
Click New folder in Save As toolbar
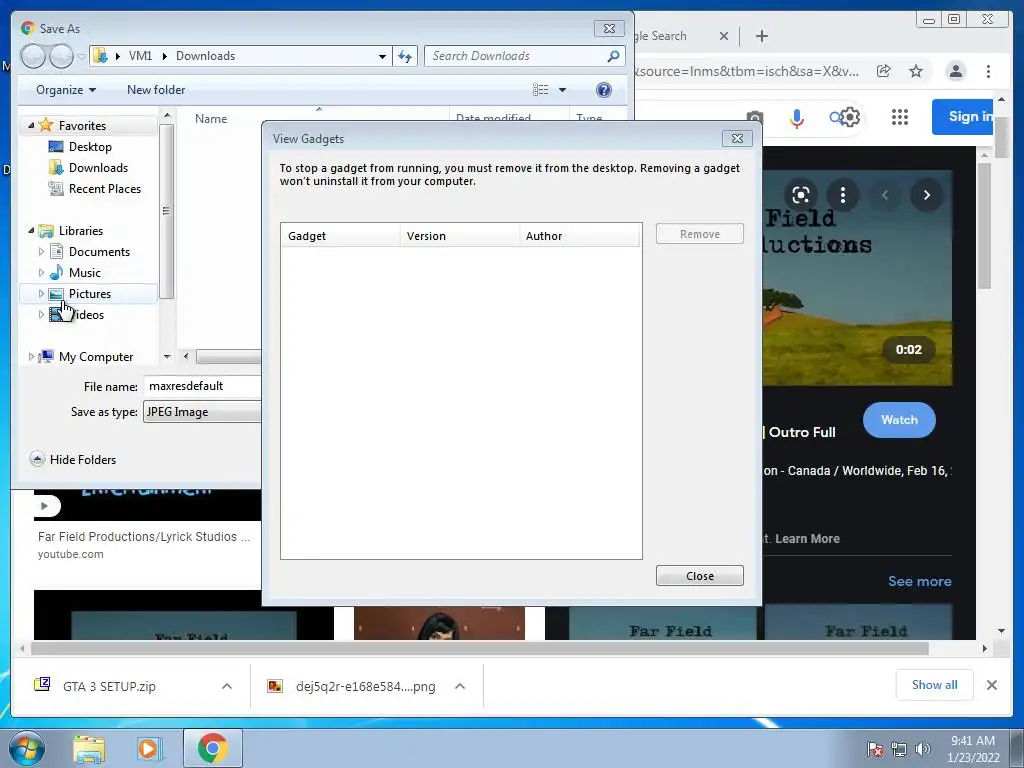coord(156,90)
